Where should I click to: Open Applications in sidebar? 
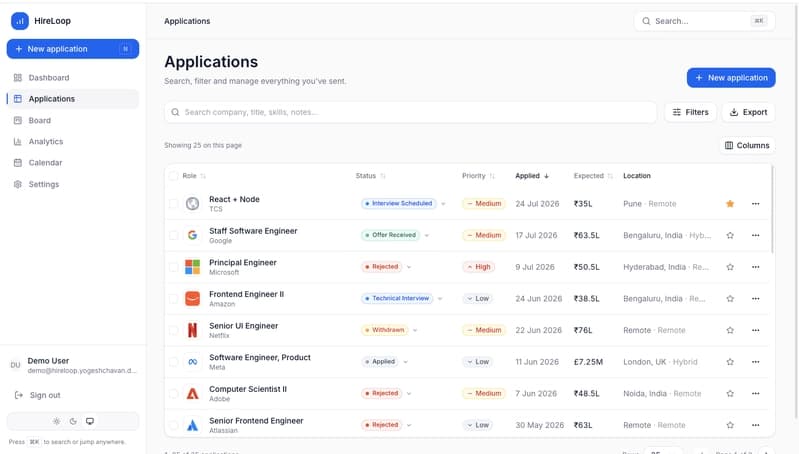[x=72, y=99]
